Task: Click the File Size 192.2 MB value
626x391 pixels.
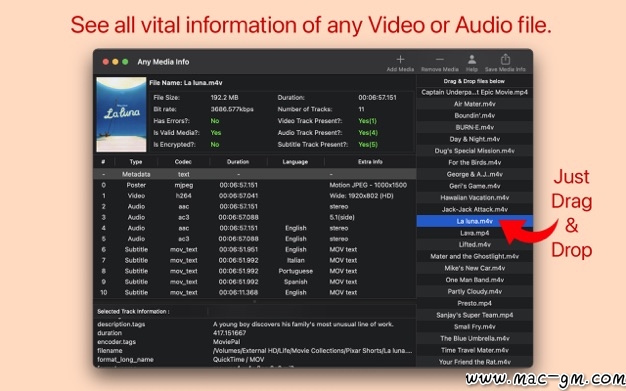Action: point(224,97)
